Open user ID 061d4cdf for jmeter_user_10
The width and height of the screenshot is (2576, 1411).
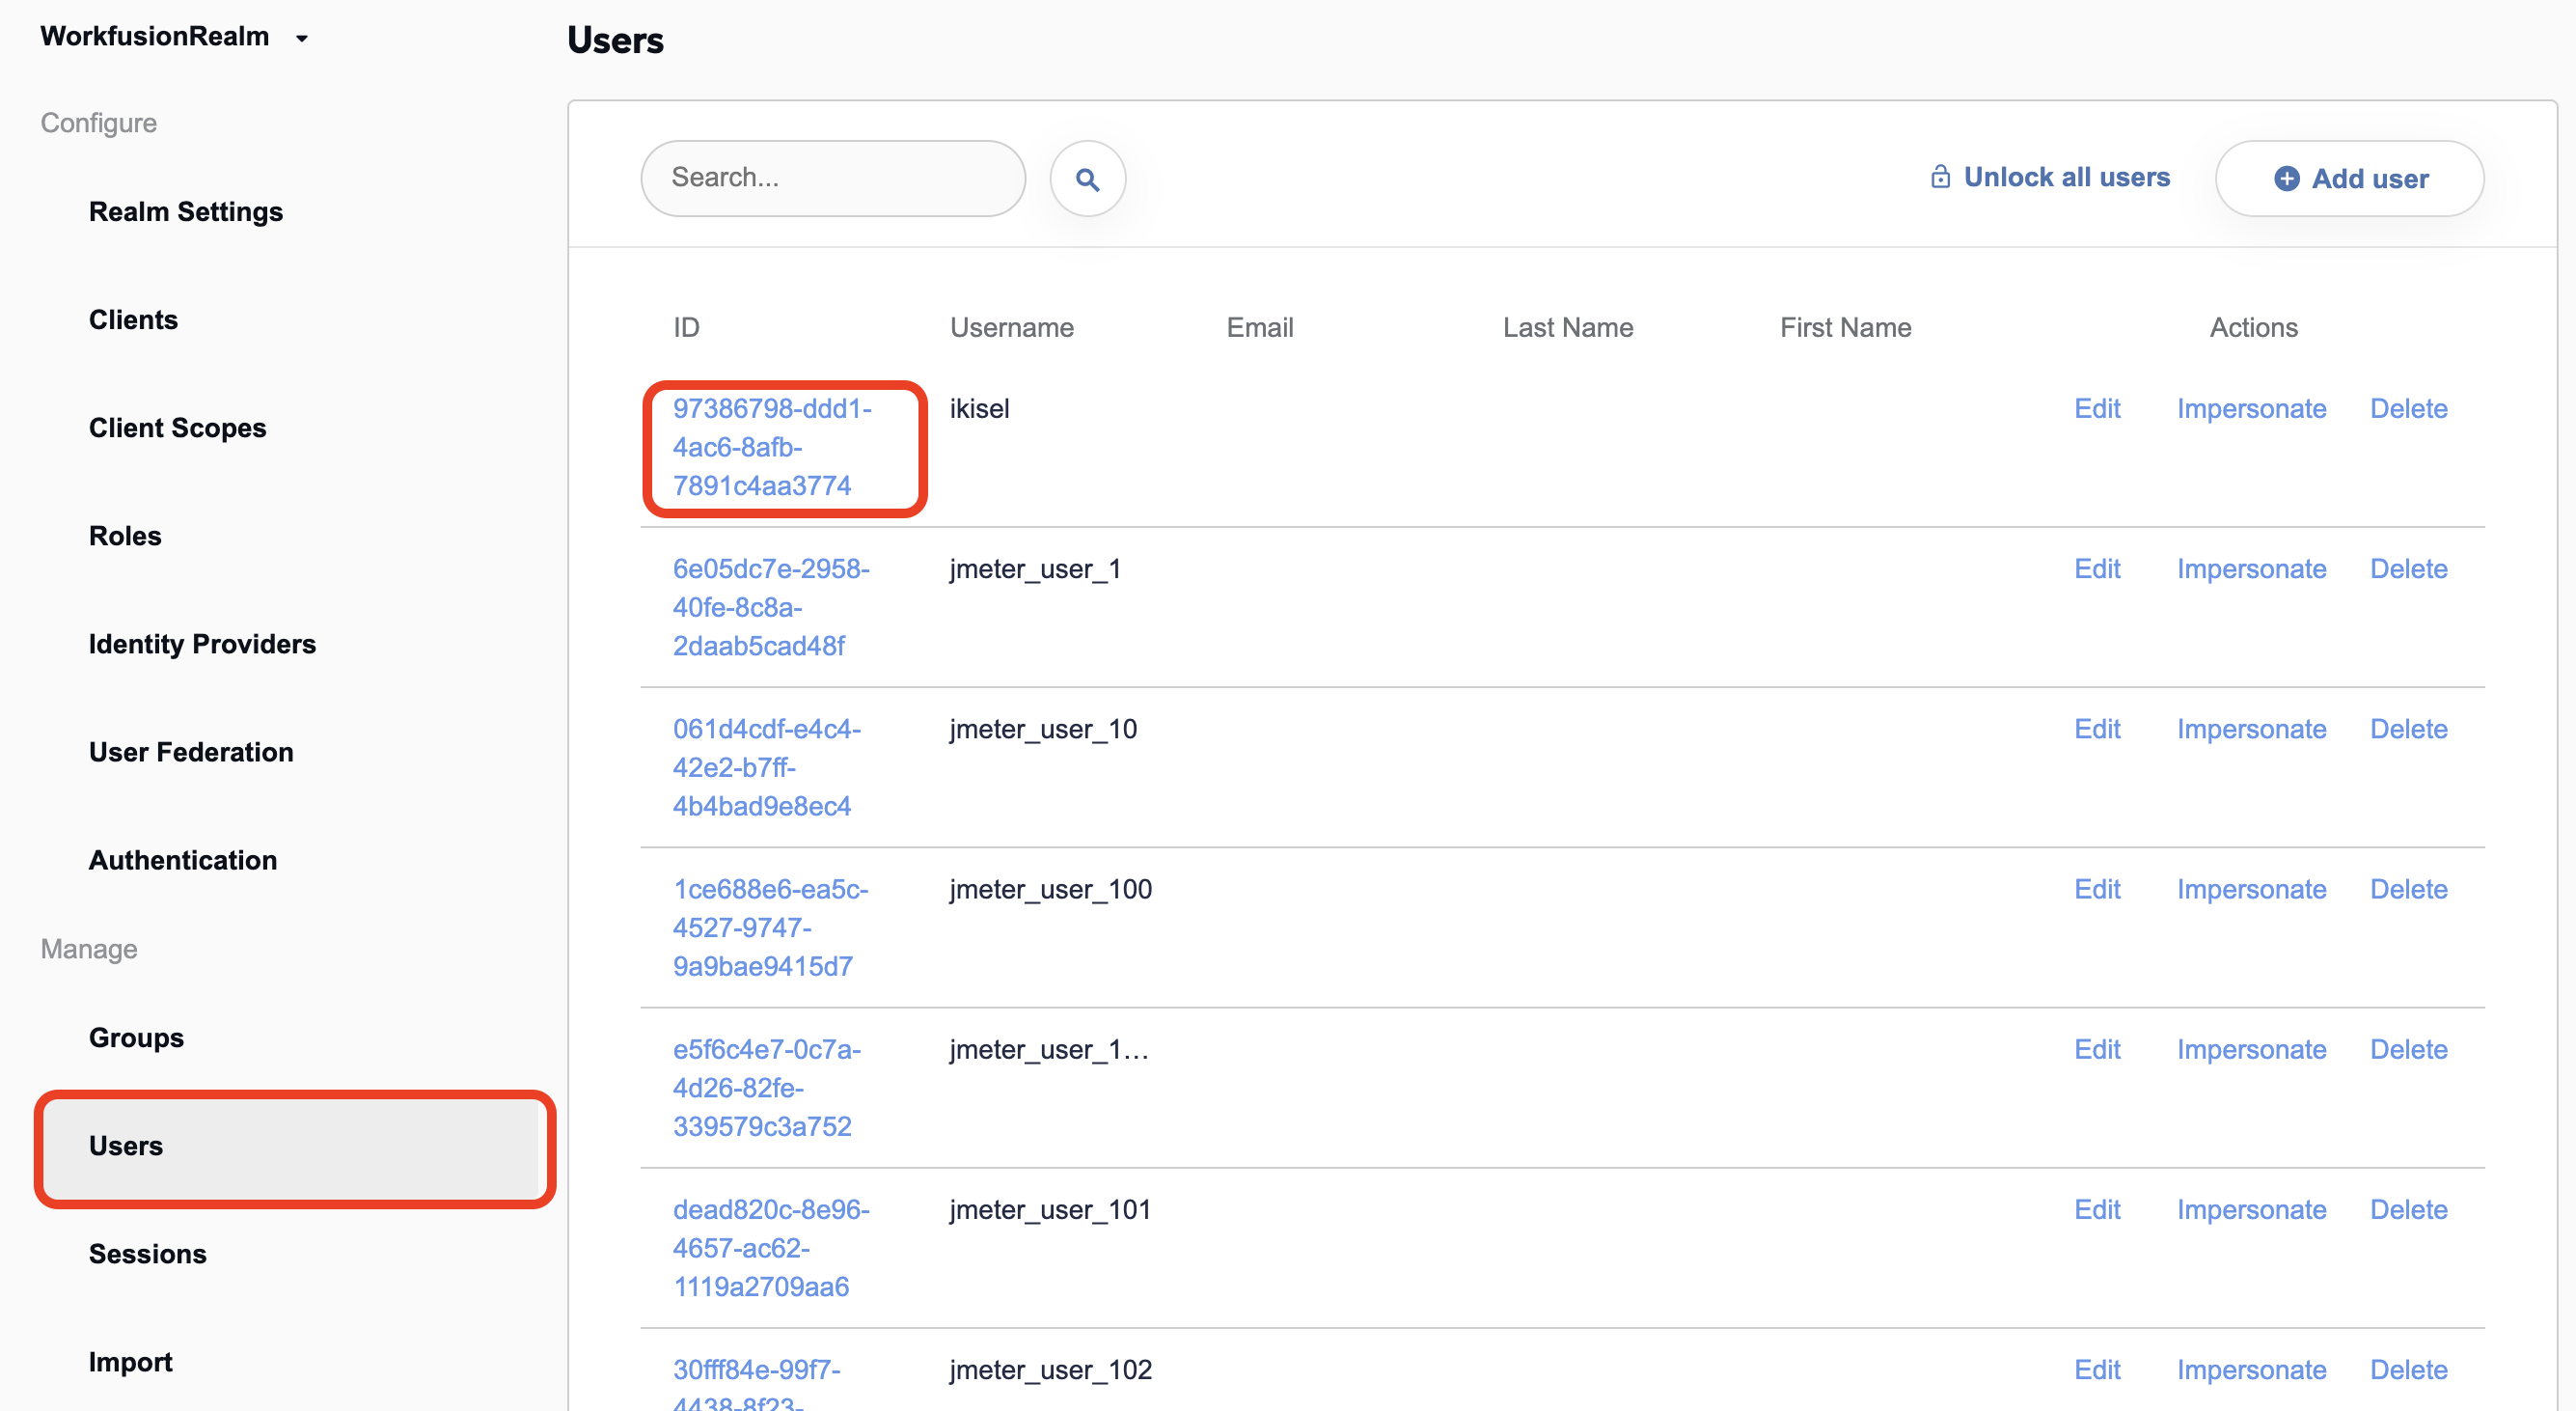(767, 767)
